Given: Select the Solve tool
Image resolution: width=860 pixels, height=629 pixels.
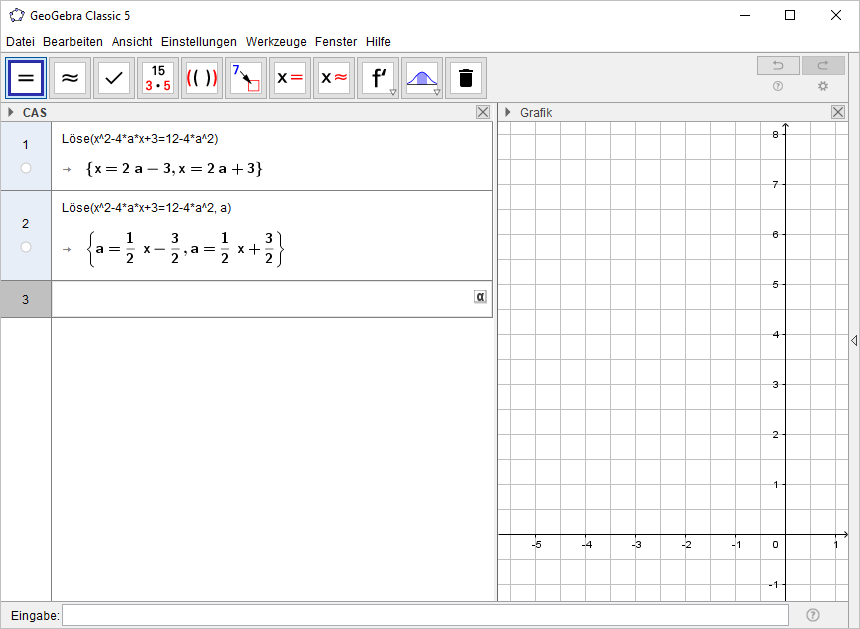Looking at the screenshot, I should (289, 77).
